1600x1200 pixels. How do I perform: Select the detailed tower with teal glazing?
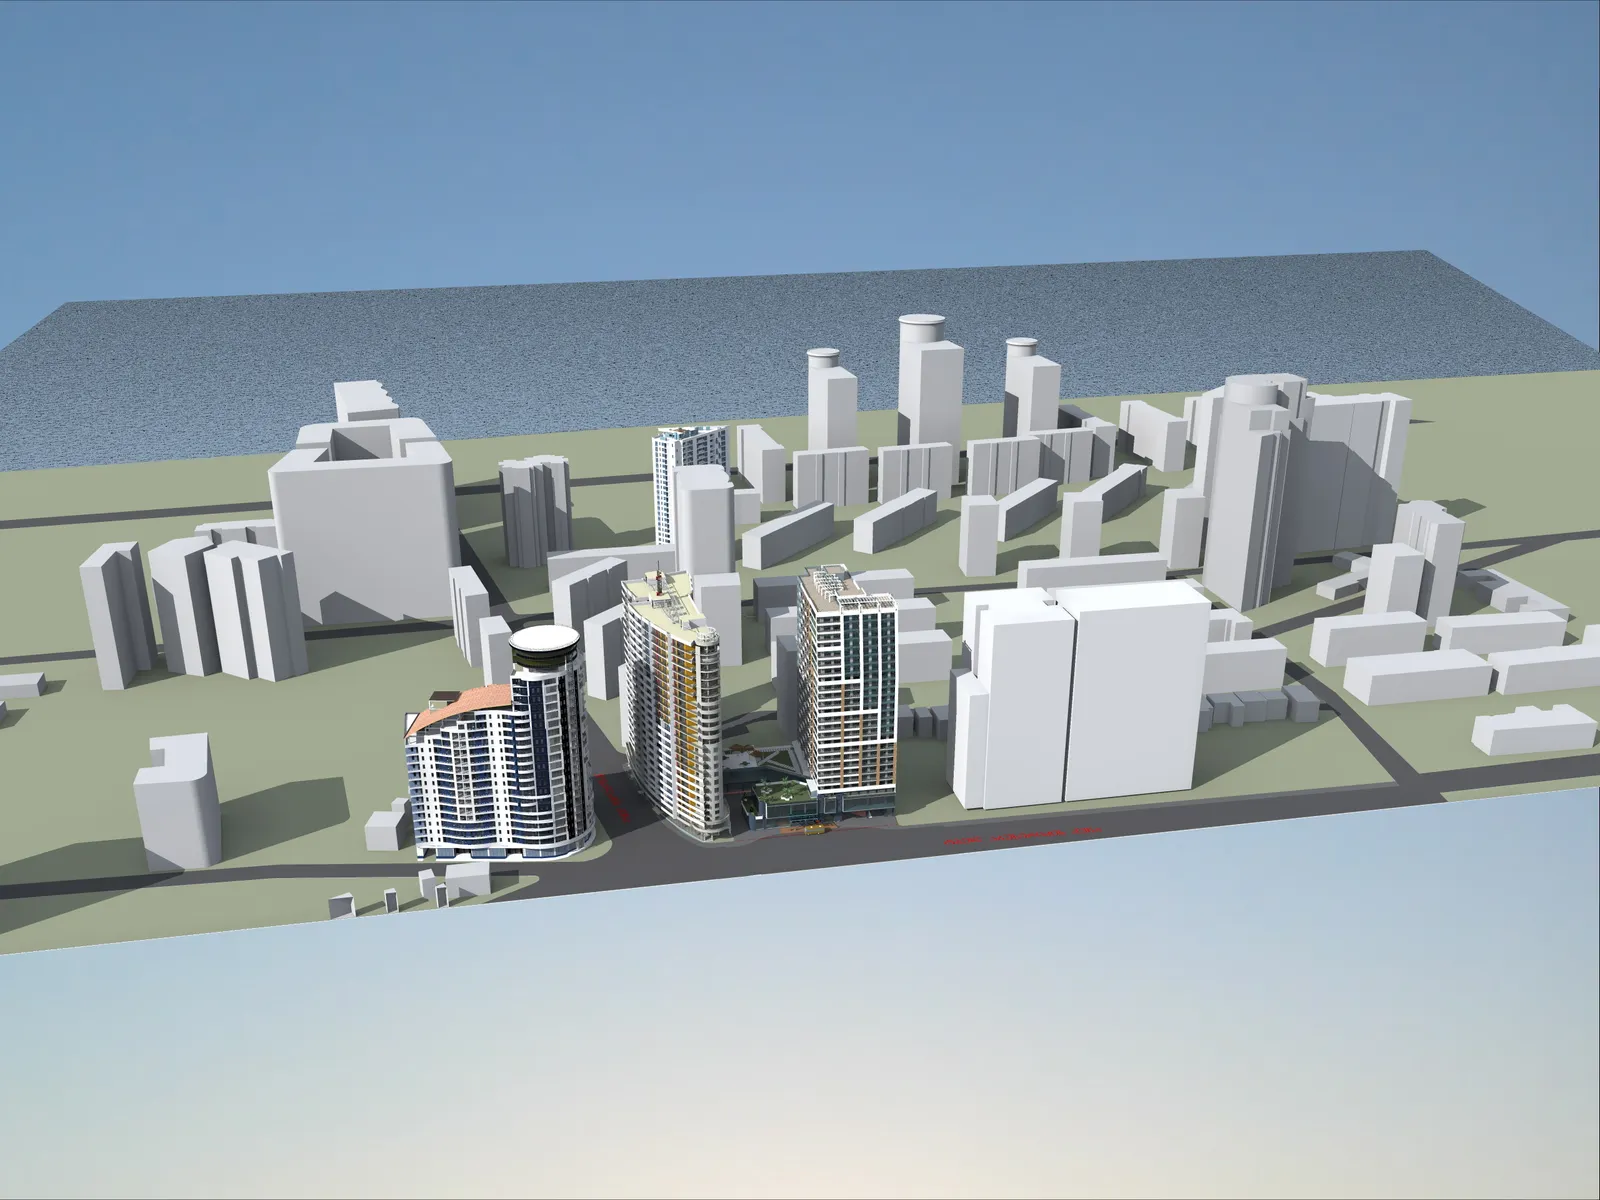click(x=848, y=690)
